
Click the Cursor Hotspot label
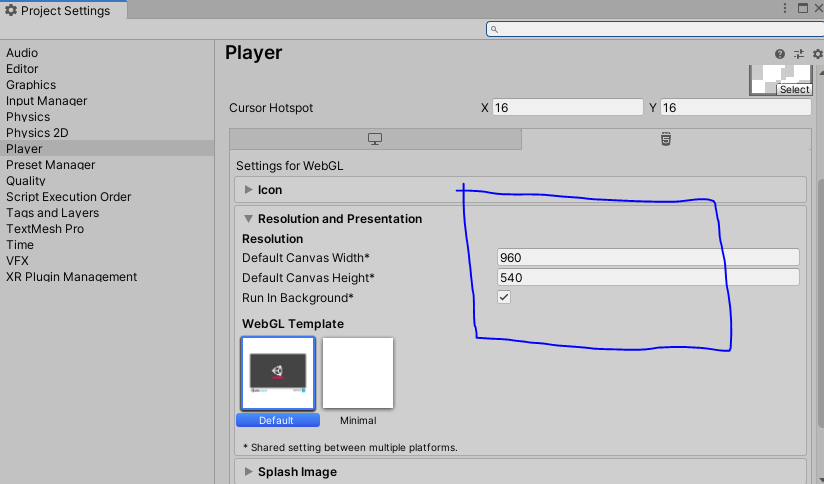coord(271,108)
